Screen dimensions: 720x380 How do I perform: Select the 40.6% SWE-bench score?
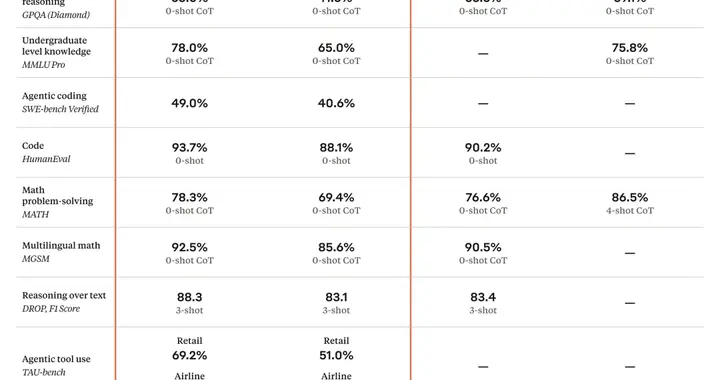pyautogui.click(x=336, y=103)
